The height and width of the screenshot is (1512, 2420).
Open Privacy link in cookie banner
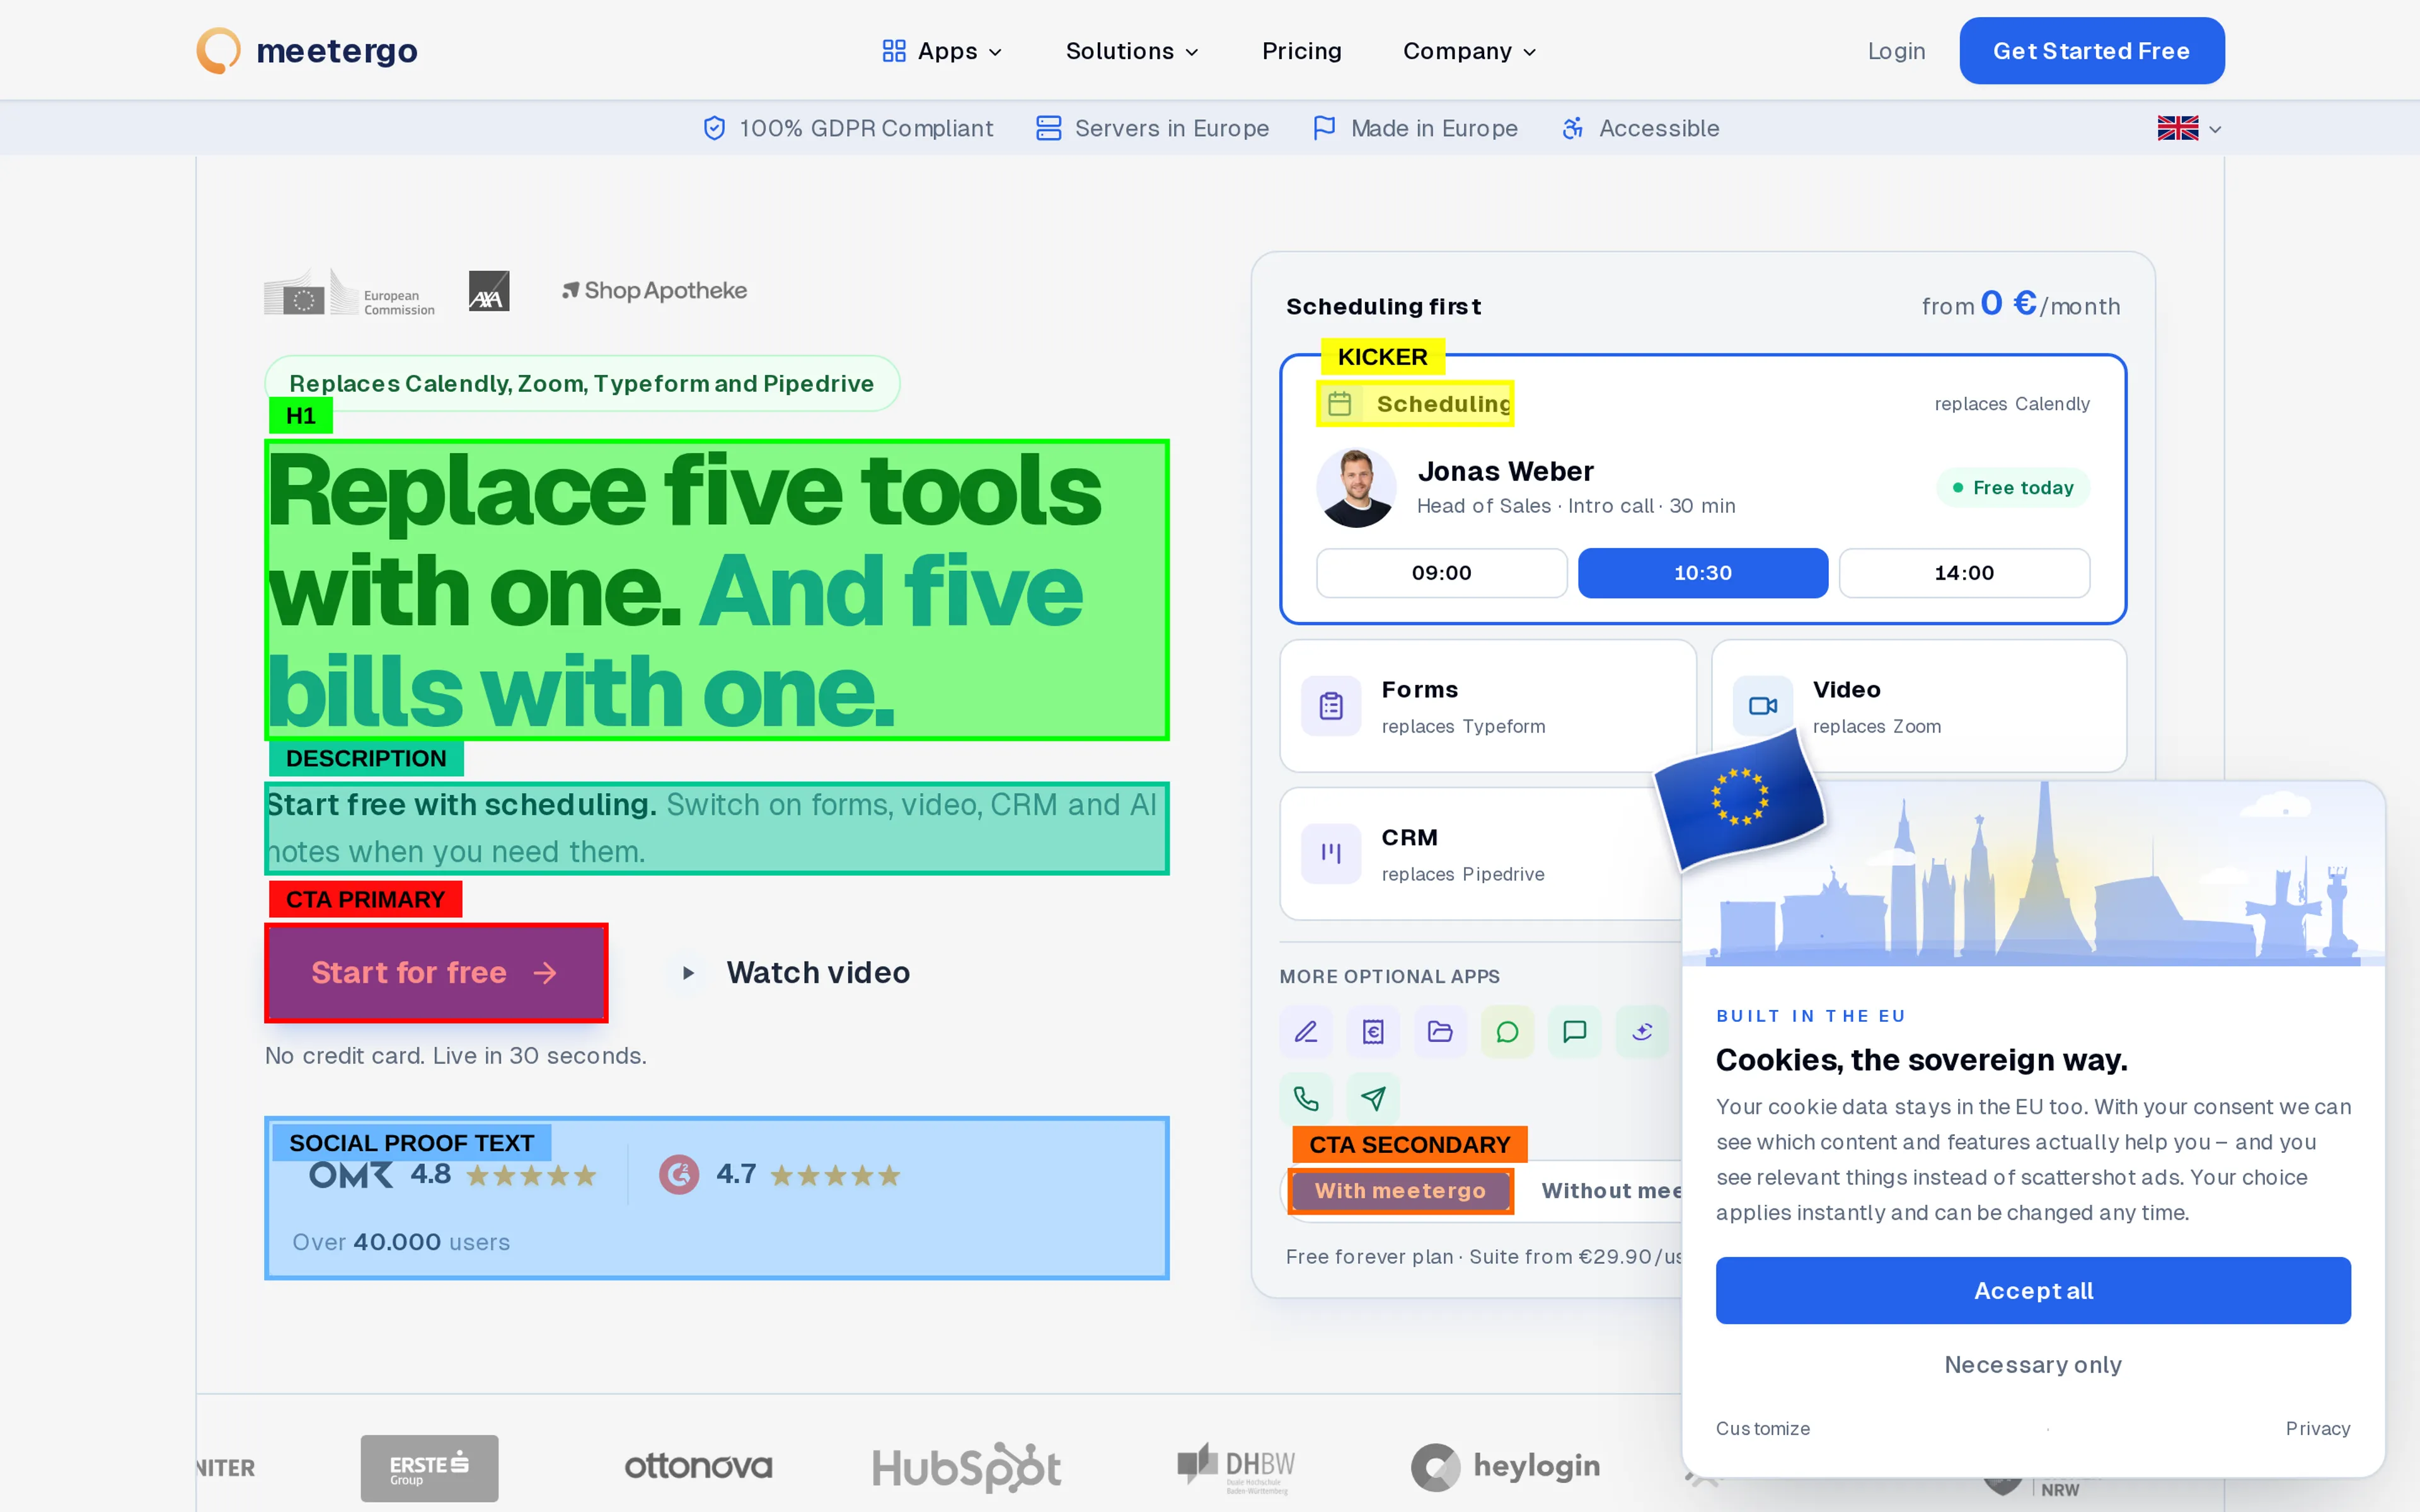[2317, 1428]
